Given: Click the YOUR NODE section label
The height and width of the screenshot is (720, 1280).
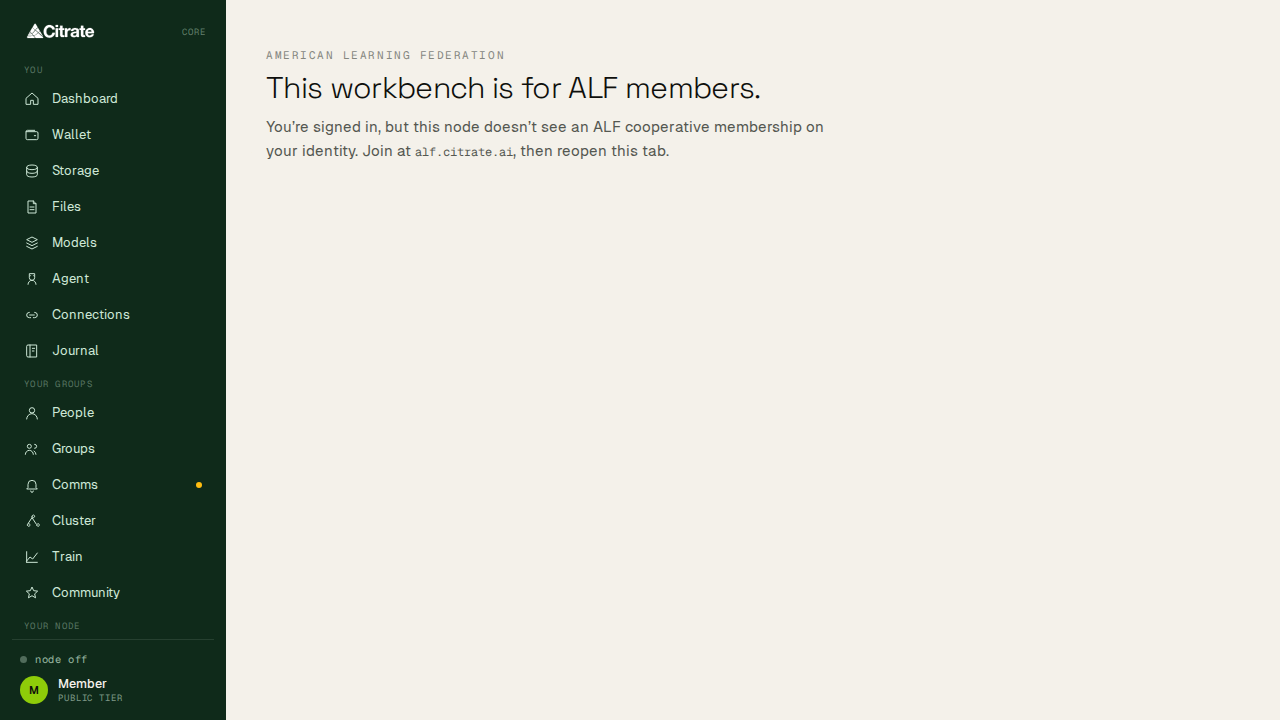Looking at the screenshot, I should pyautogui.click(x=52, y=626).
